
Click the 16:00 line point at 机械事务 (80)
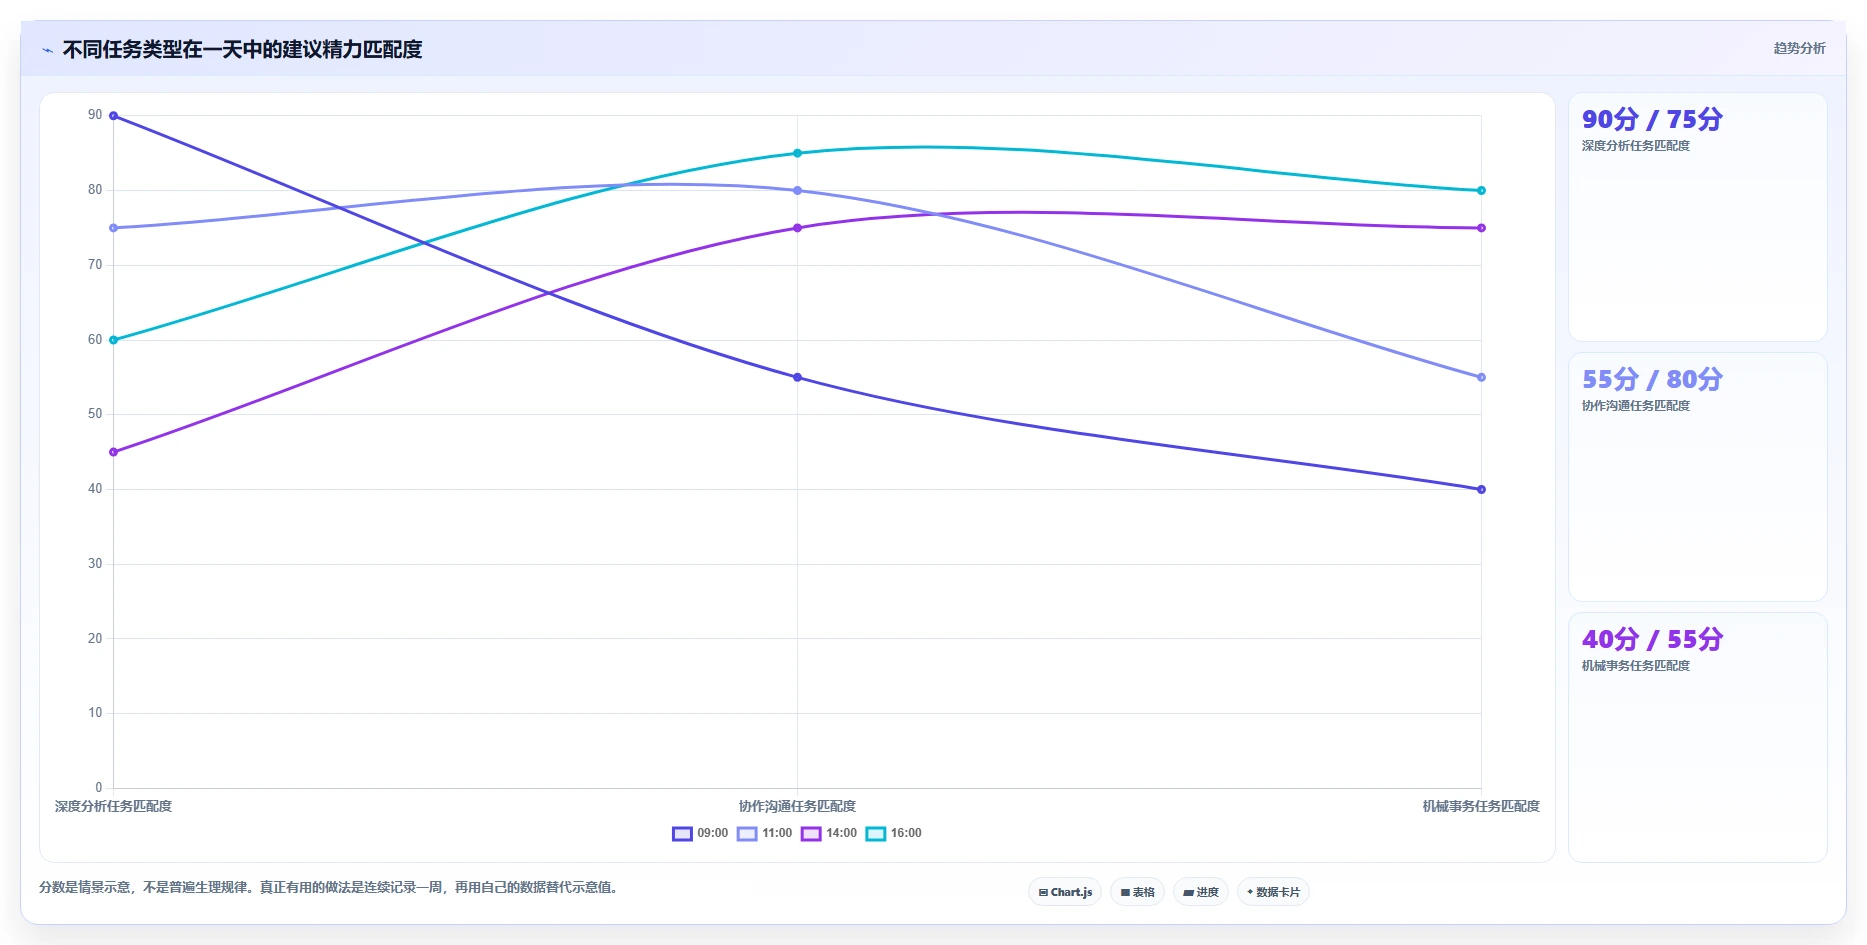(1481, 190)
